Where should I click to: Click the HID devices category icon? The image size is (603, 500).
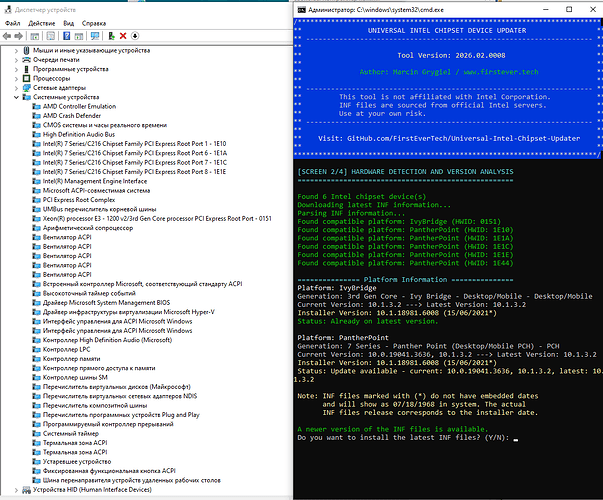(26, 490)
